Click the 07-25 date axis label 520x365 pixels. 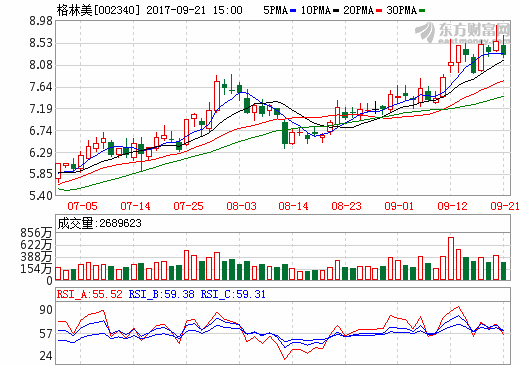coord(188,206)
